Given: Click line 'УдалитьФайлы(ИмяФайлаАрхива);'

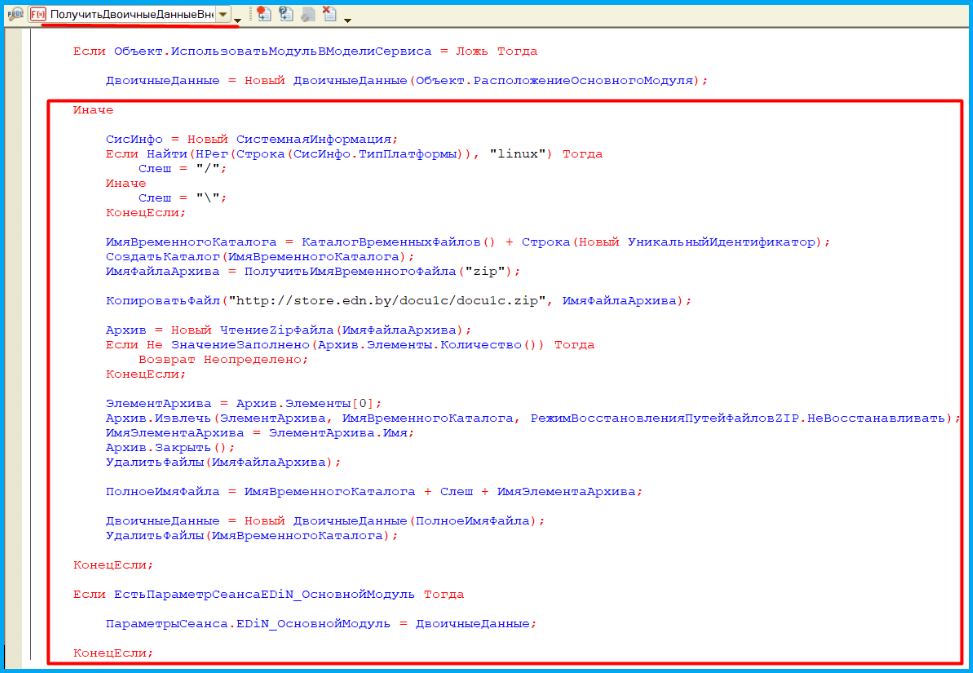Looking at the screenshot, I should click(x=223, y=463).
